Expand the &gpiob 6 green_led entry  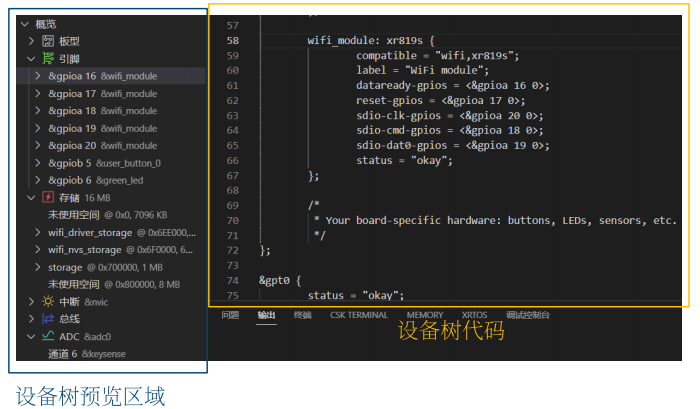coord(38,180)
